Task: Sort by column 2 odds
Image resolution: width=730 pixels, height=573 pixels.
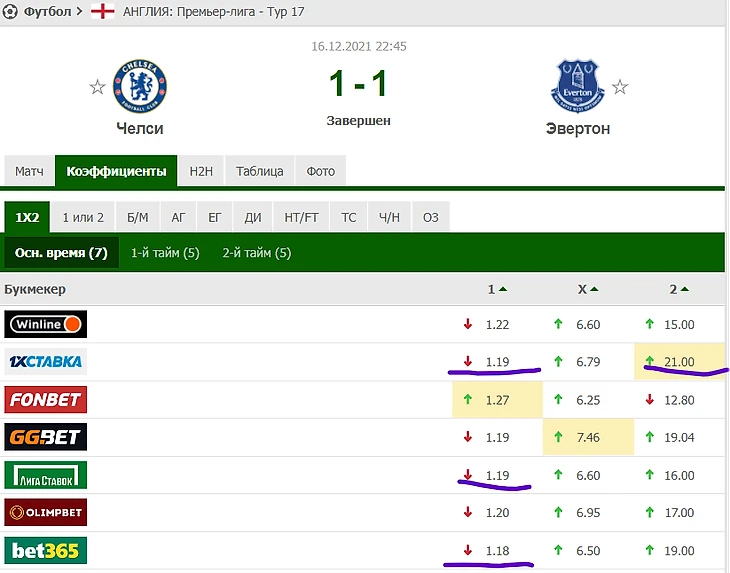Action: (678, 289)
